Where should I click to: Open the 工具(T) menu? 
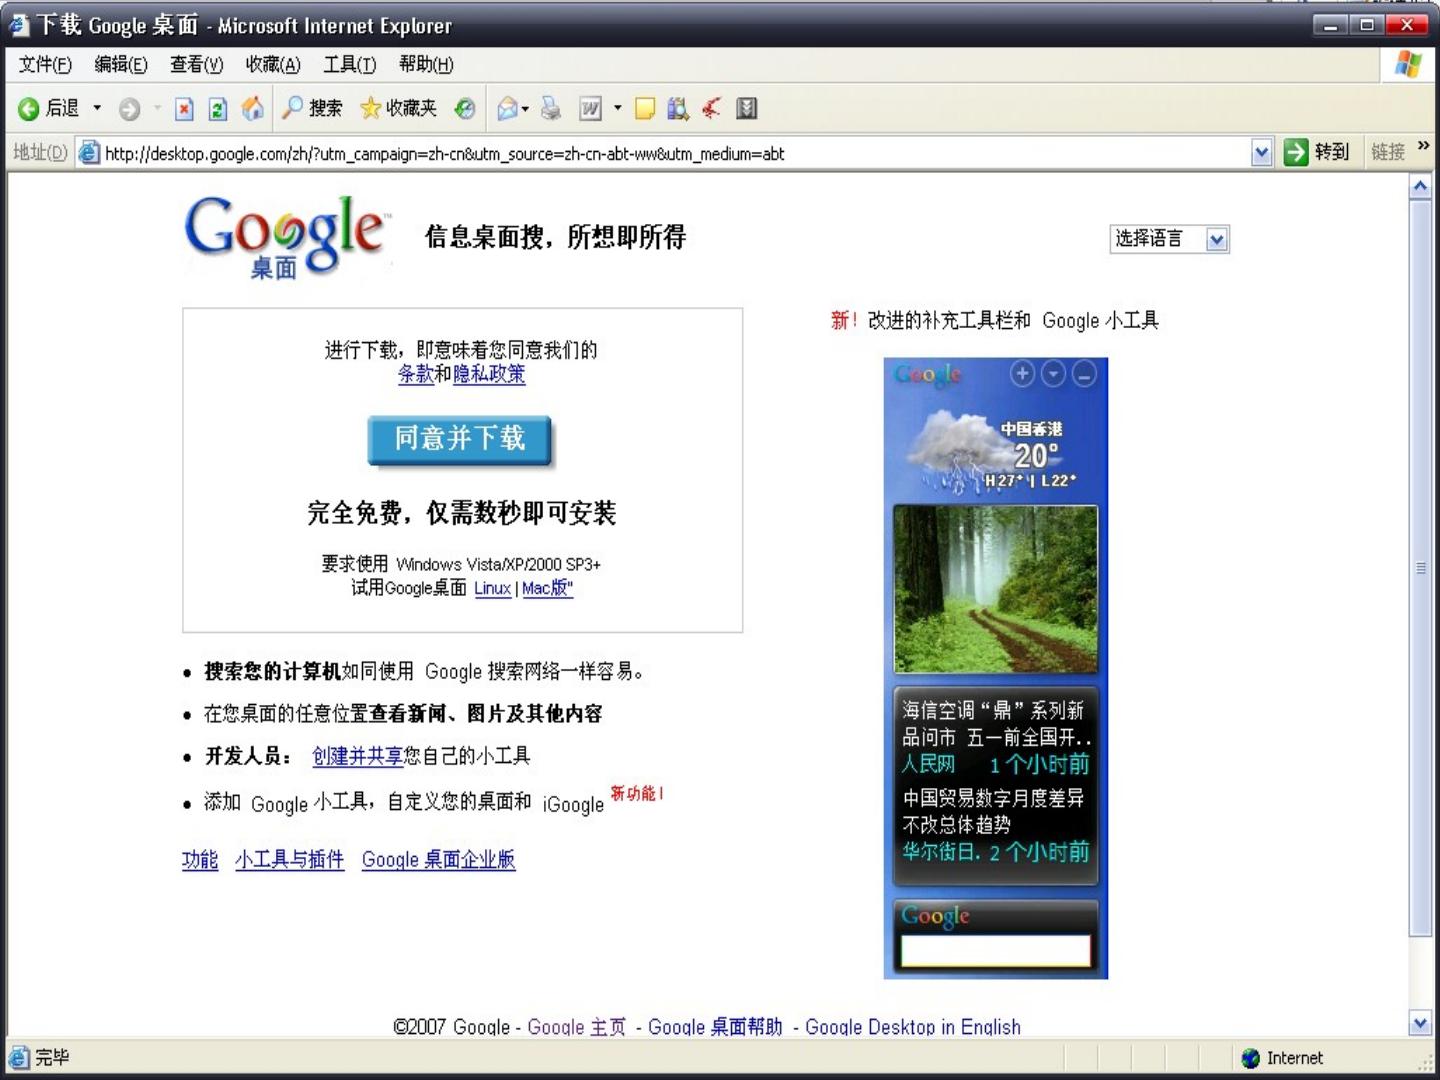[x=349, y=65]
